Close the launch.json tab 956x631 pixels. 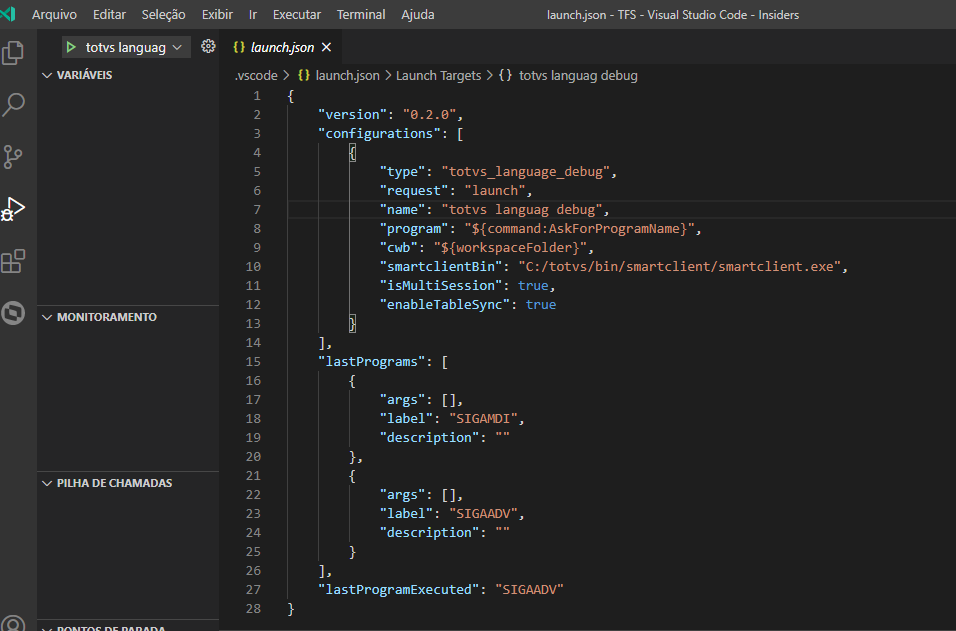point(327,47)
